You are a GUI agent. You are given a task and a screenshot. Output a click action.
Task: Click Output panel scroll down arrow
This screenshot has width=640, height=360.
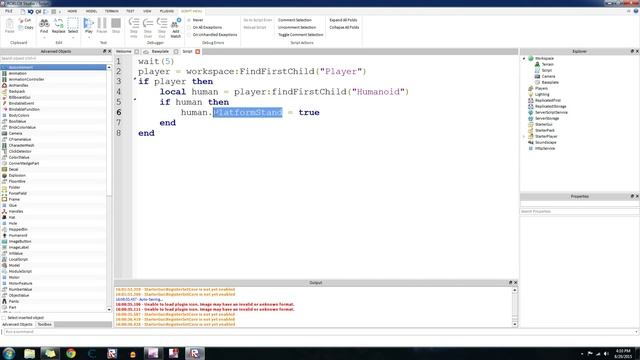(x=515, y=324)
